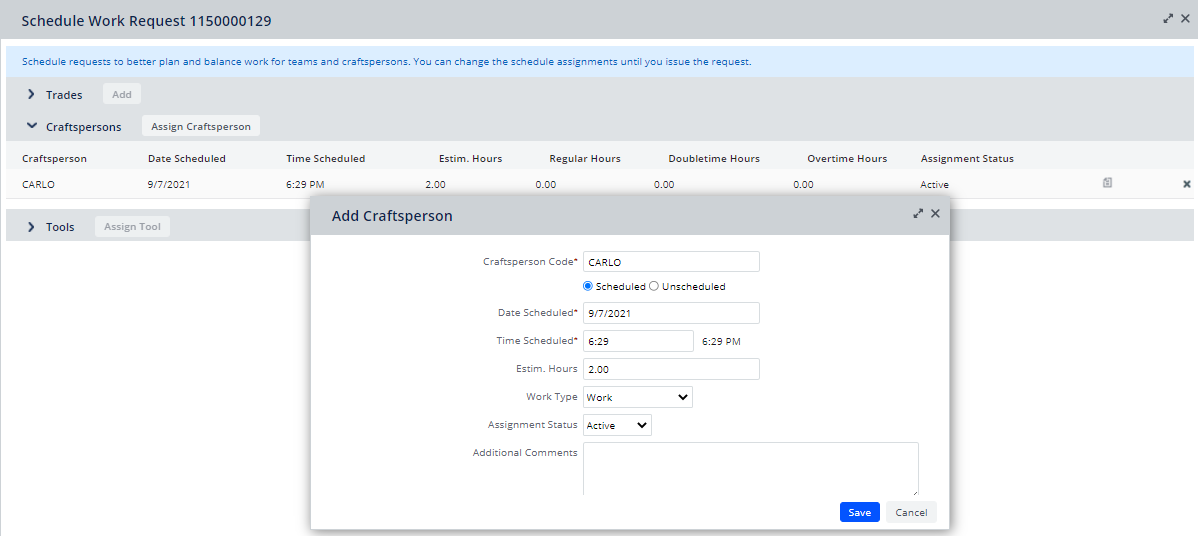Viewport: 1198px width, 536px height.
Task: Focus the Craftsperson Code field
Action: point(672,262)
